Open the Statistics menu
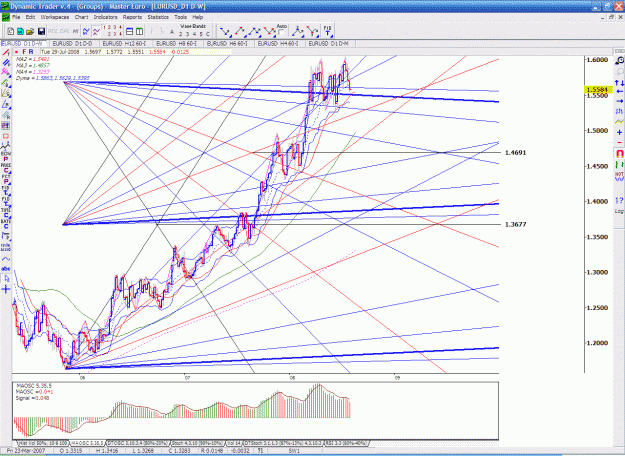This screenshot has width=625, height=456. click(158, 17)
